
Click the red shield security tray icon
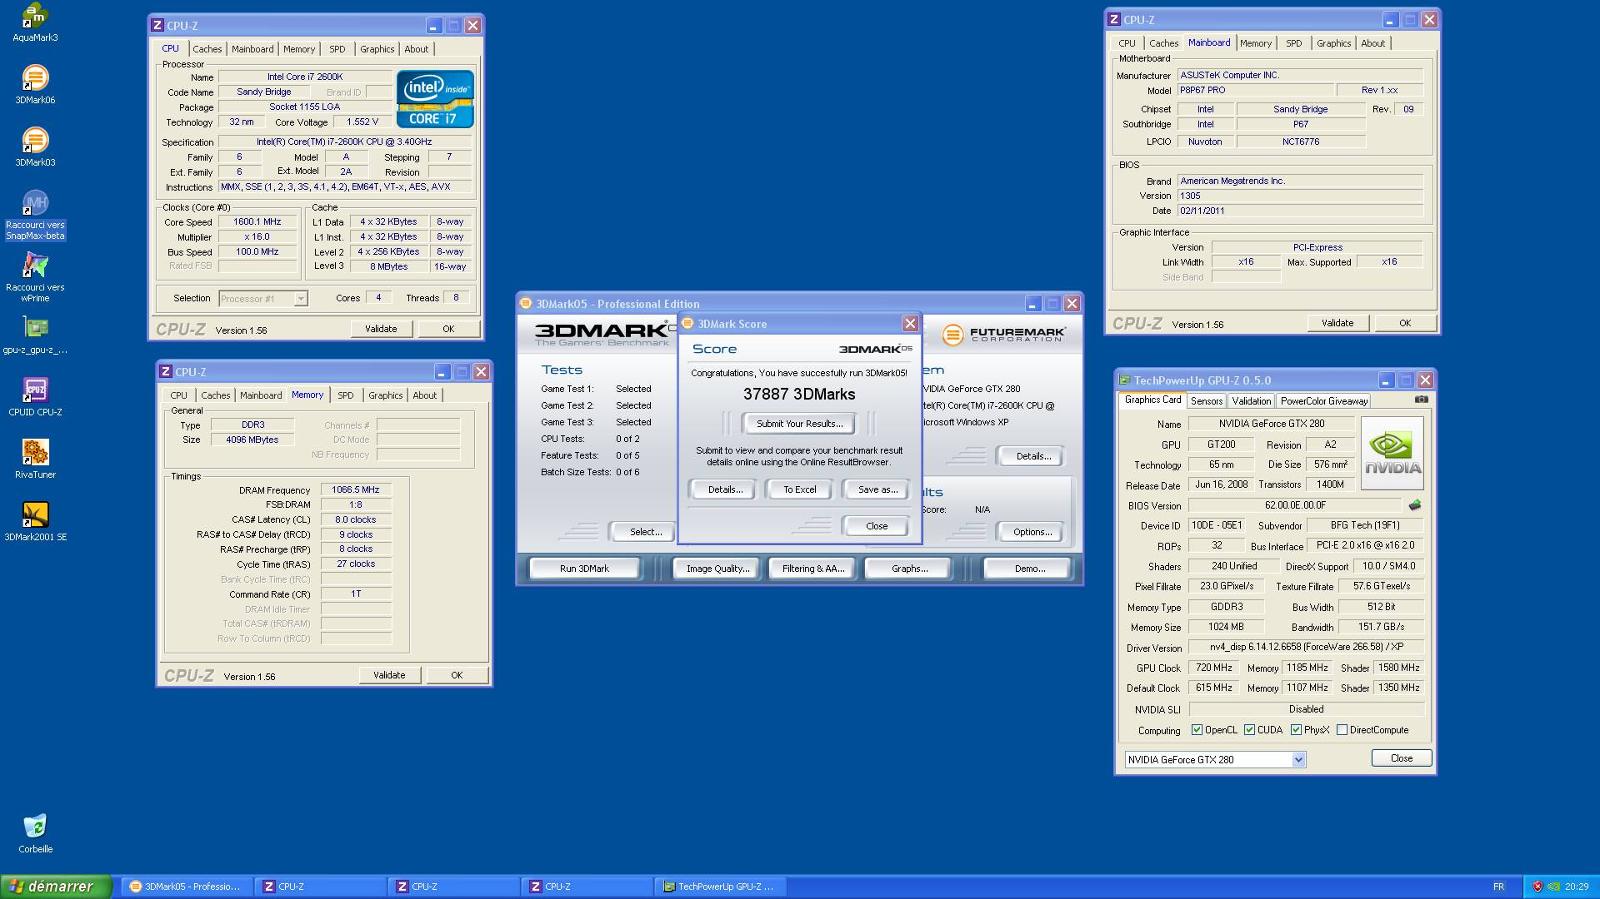pos(1538,886)
